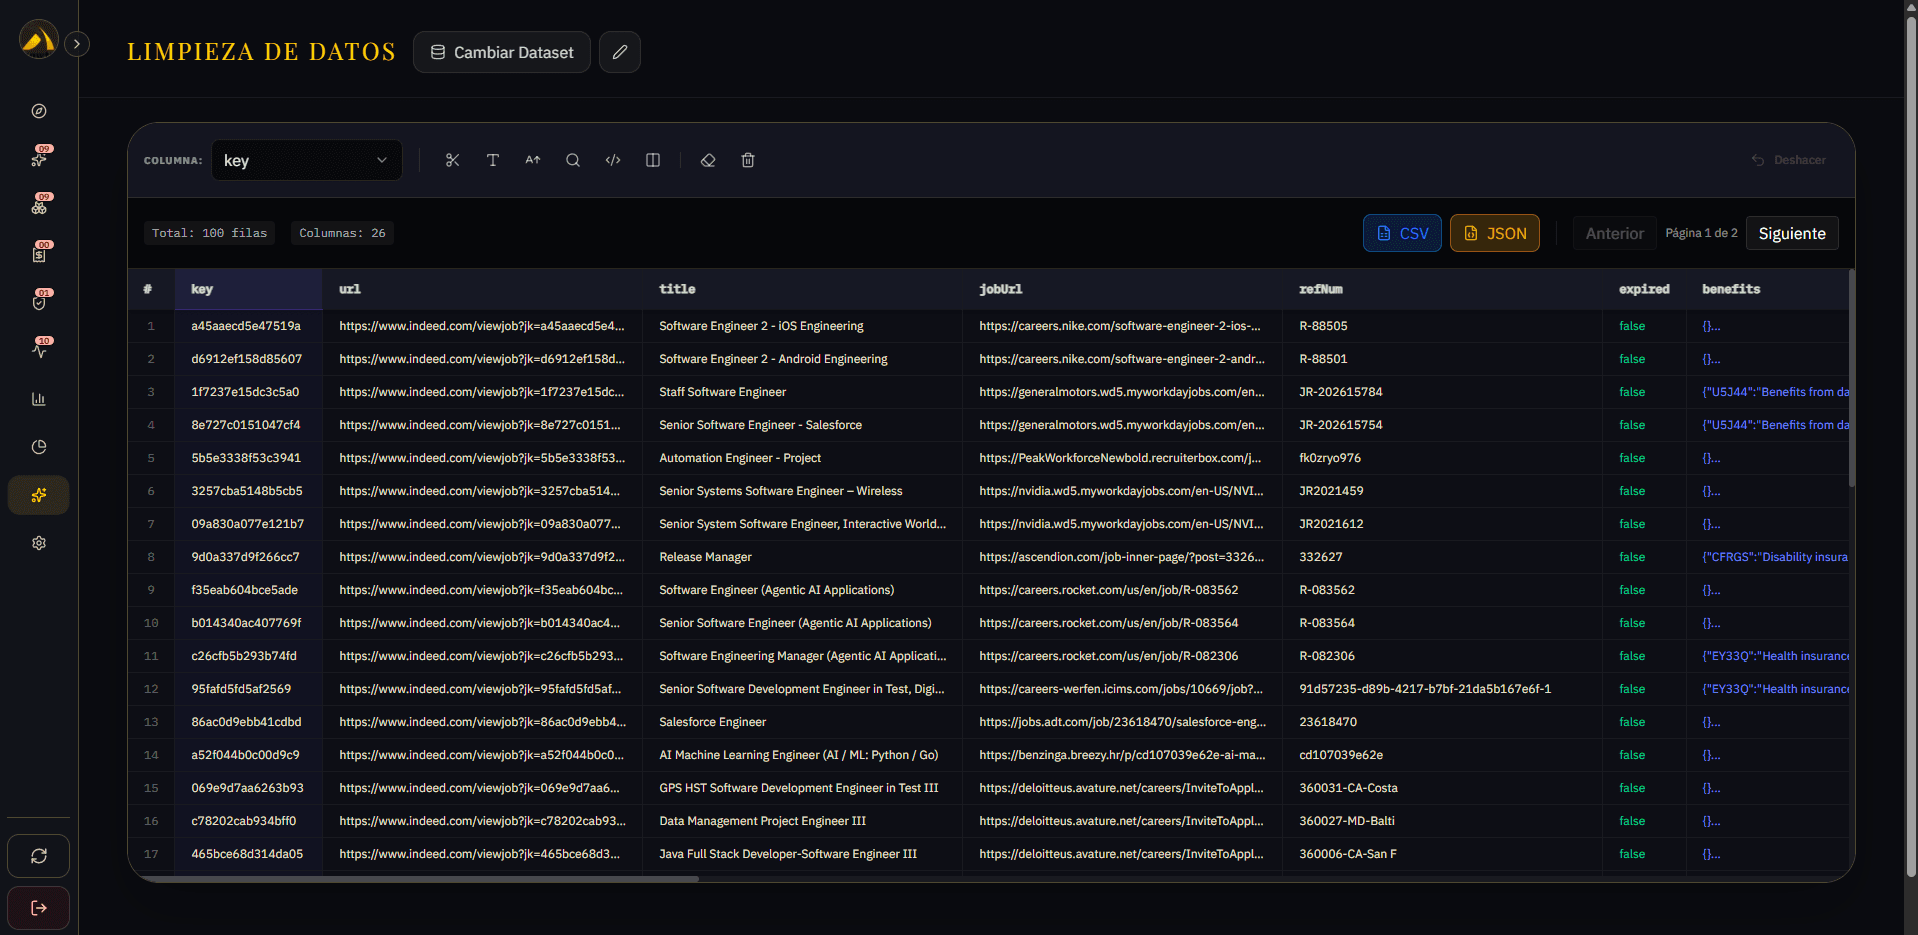The image size is (1918, 935).
Task: Click the page's far-right vertical scrollbar
Action: click(x=1911, y=448)
